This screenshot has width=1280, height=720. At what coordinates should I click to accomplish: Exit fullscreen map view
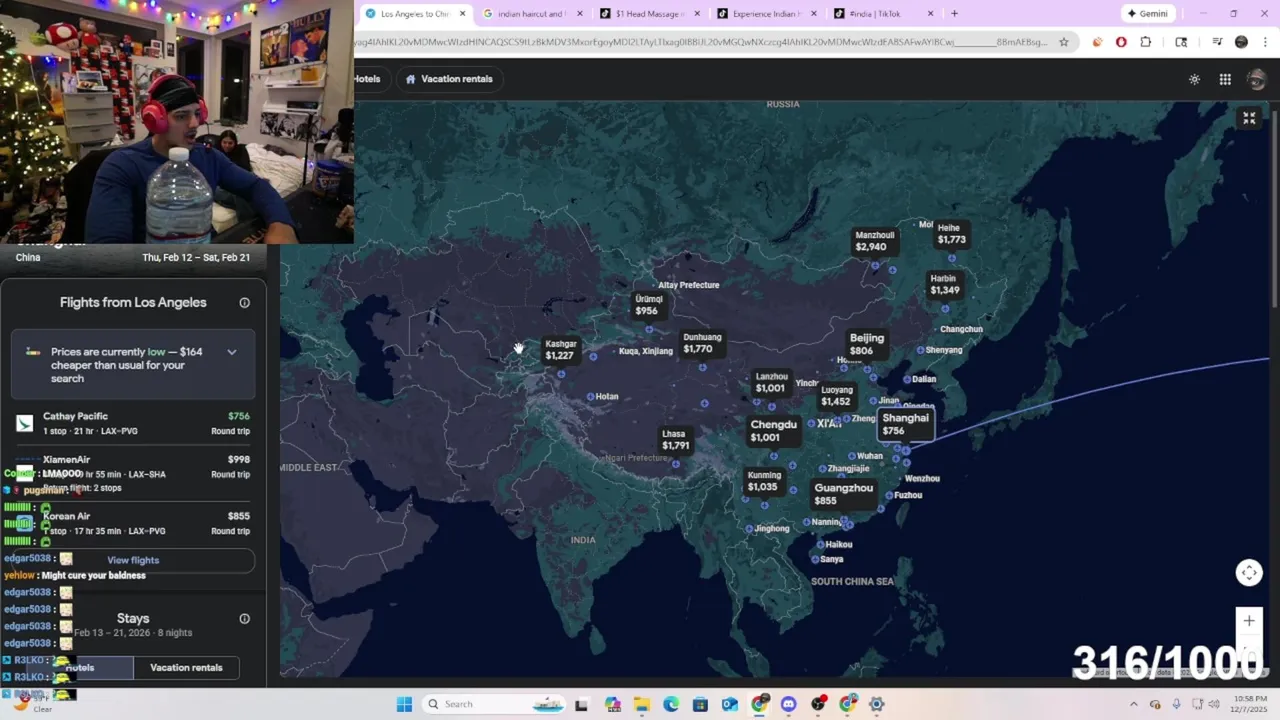pyautogui.click(x=1249, y=118)
